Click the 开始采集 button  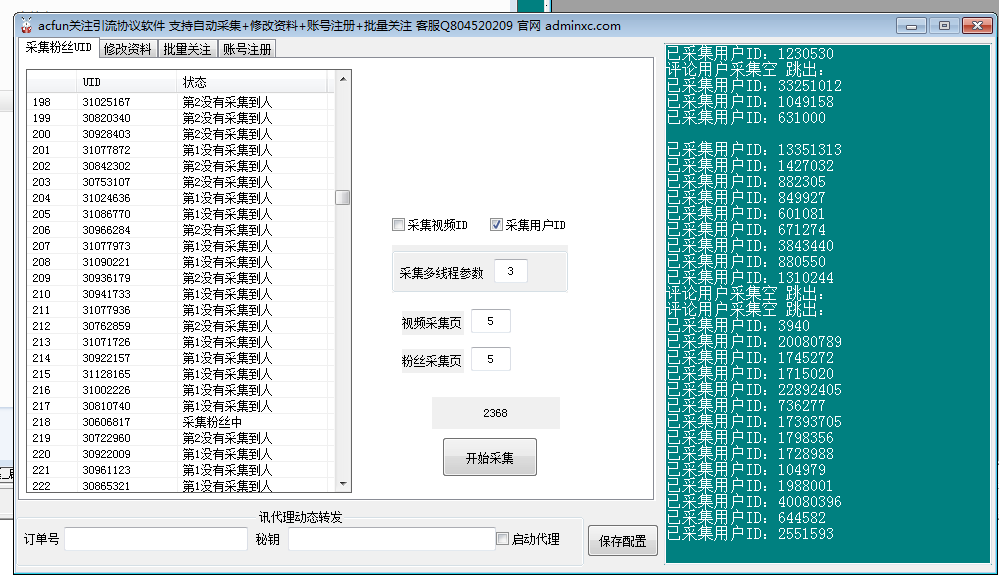(x=489, y=456)
